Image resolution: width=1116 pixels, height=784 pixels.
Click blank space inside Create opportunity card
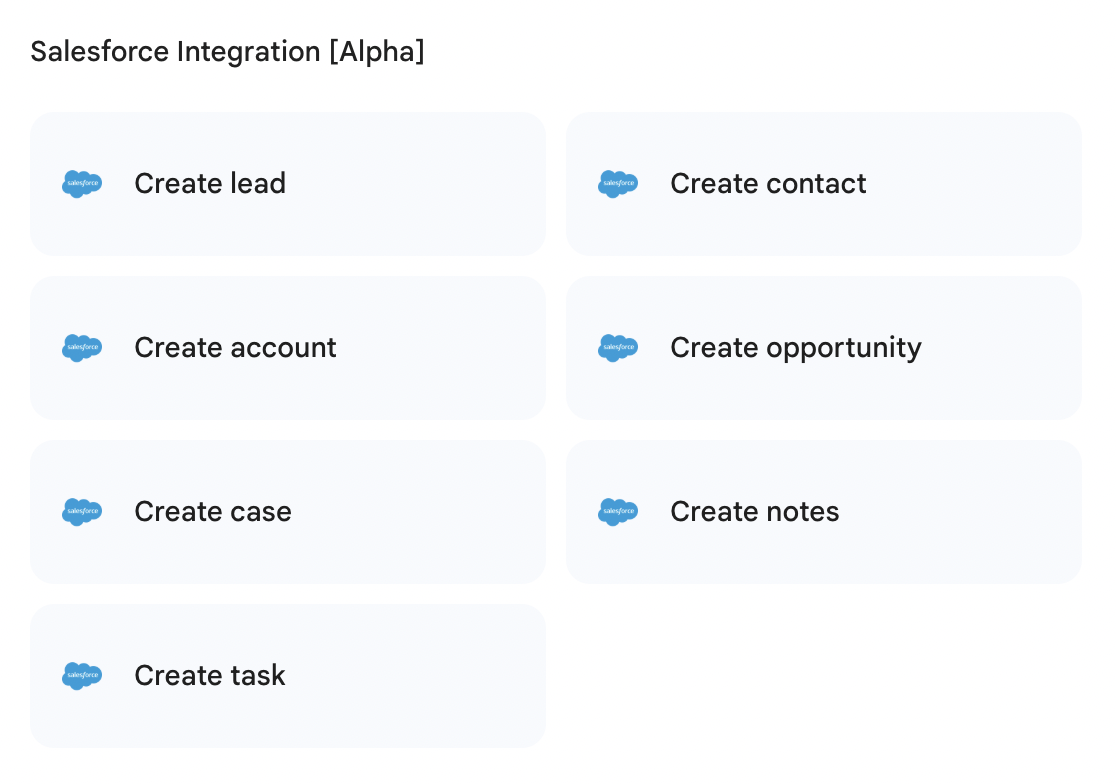coord(1000,348)
